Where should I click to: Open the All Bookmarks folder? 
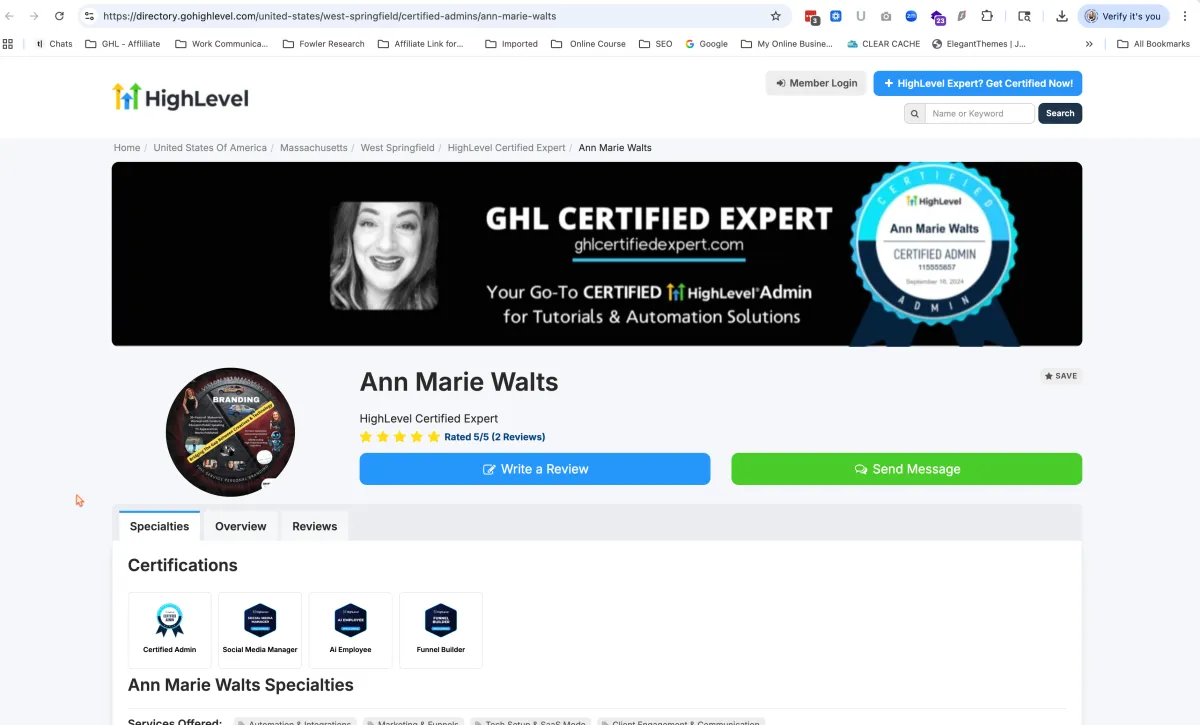coord(1153,44)
